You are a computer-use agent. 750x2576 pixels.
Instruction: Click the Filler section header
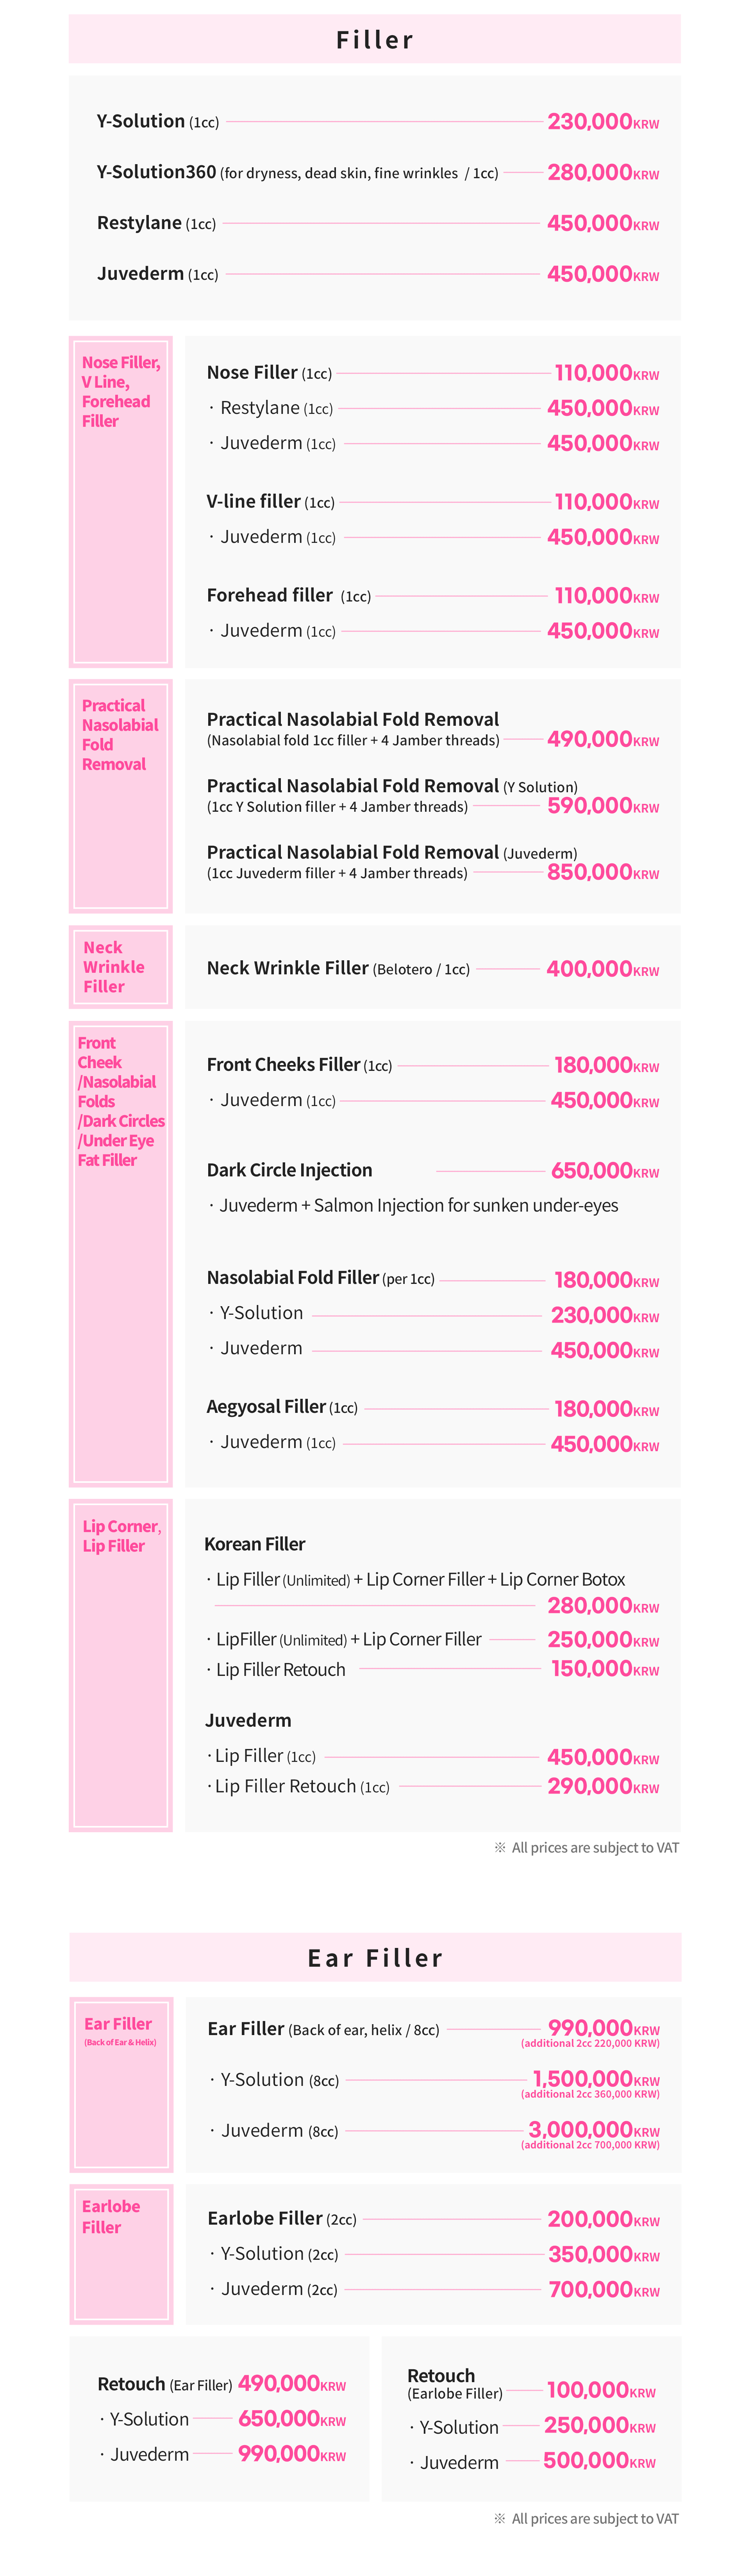(375, 40)
